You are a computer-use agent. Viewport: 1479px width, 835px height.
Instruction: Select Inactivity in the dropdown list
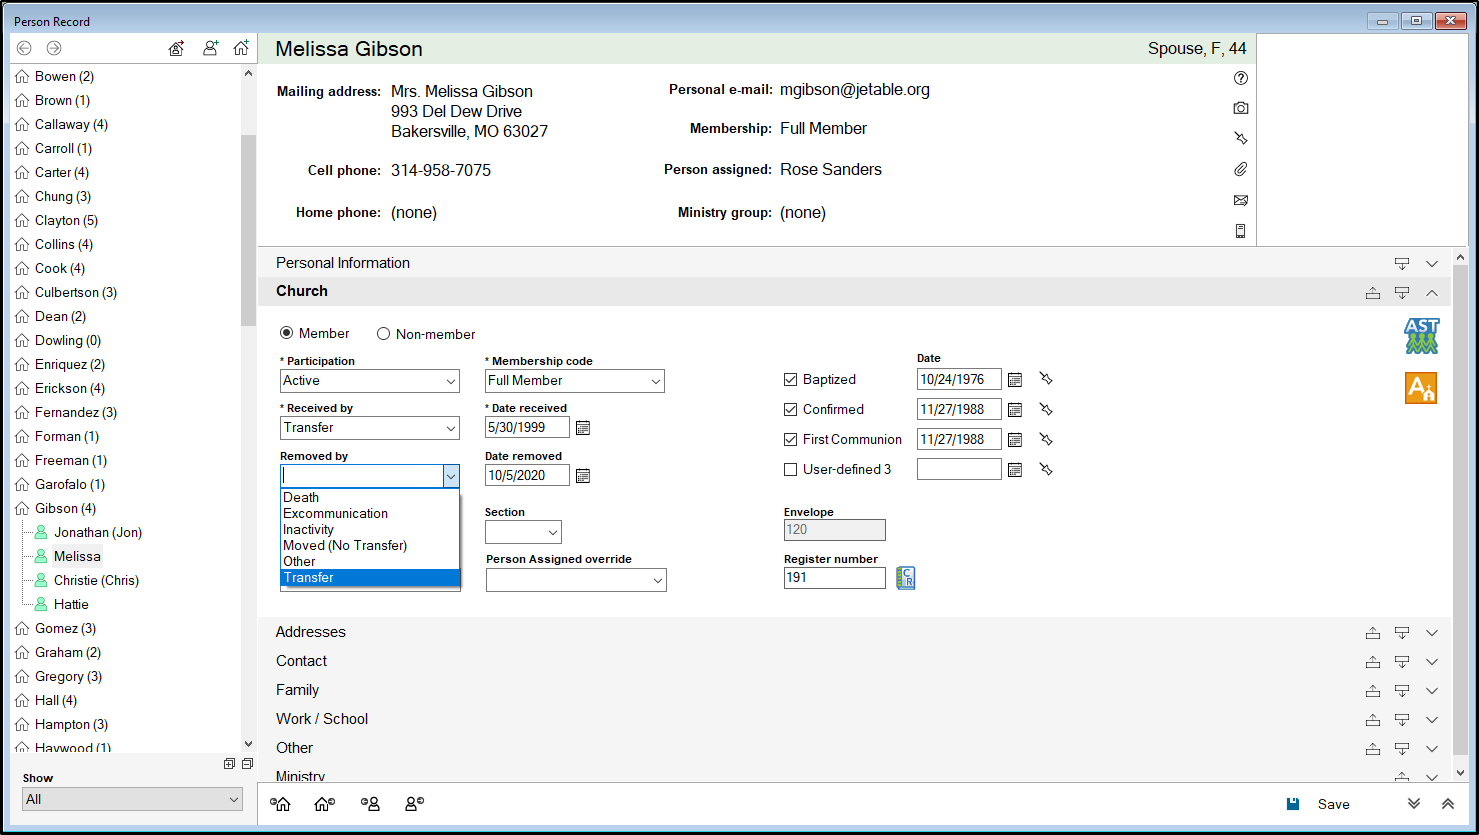(309, 530)
